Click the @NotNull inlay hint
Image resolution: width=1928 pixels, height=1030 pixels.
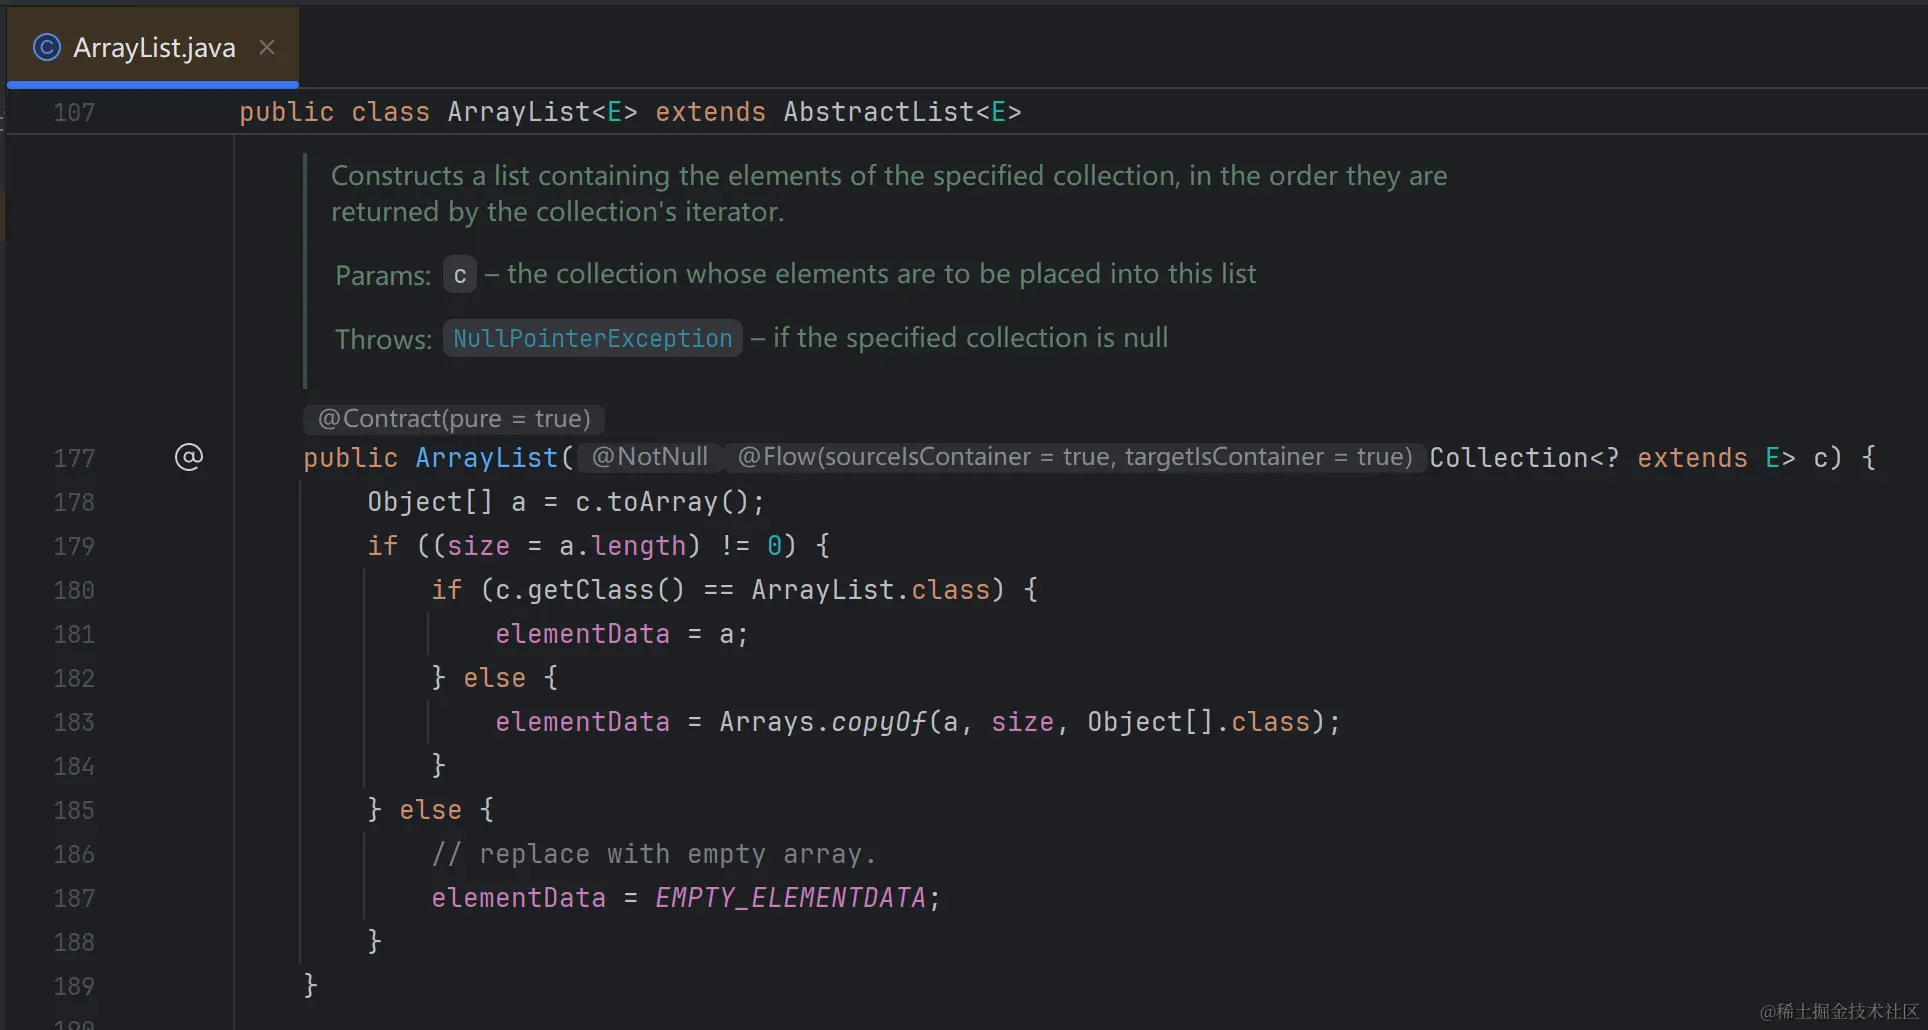tap(650, 457)
